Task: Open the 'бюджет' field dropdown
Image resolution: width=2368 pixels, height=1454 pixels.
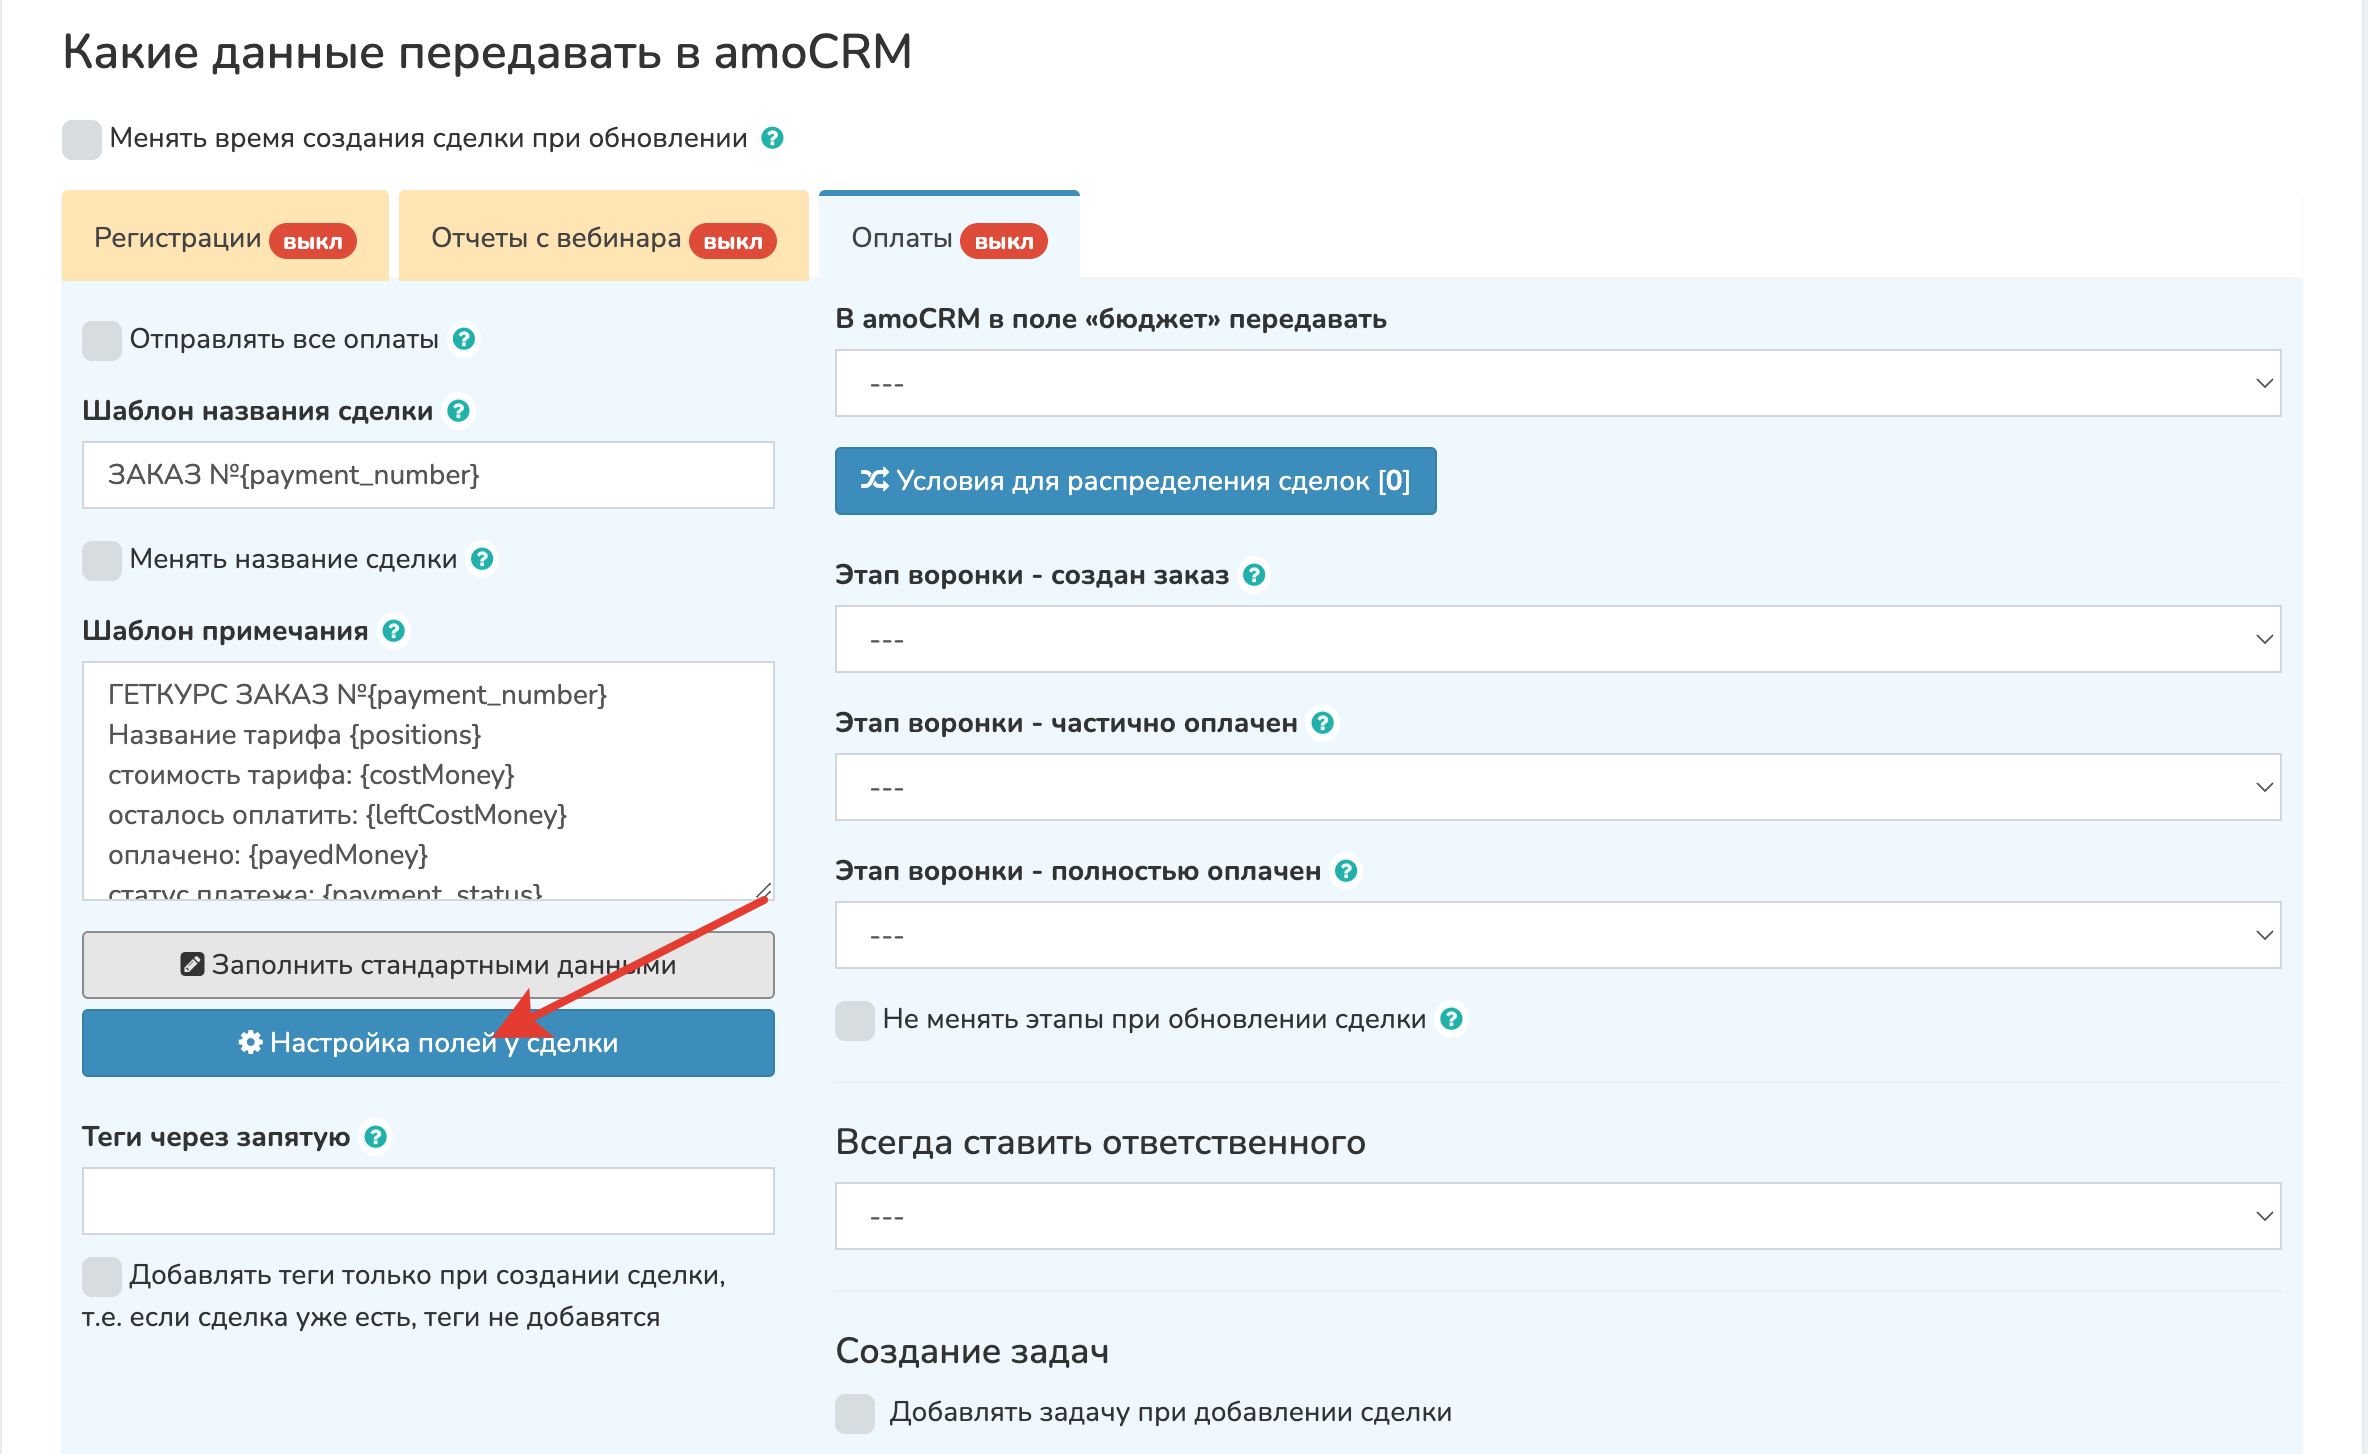Action: coord(1557,383)
